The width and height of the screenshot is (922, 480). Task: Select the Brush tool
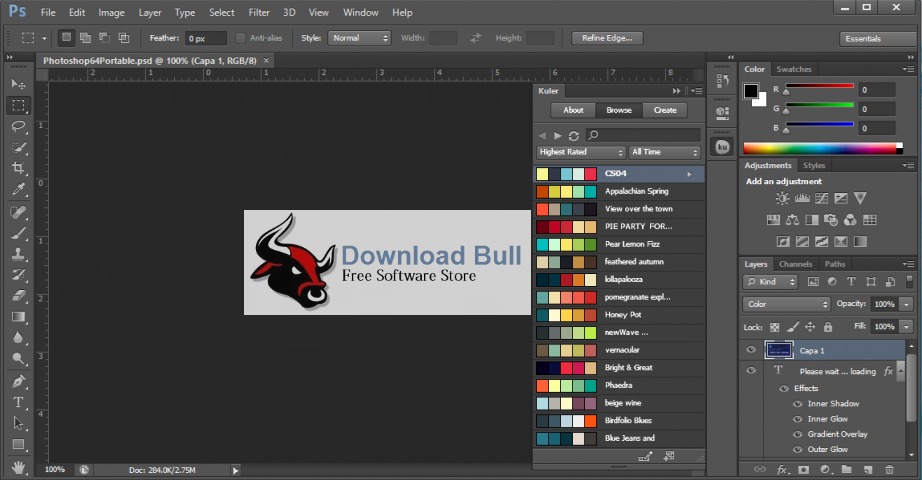(x=18, y=233)
